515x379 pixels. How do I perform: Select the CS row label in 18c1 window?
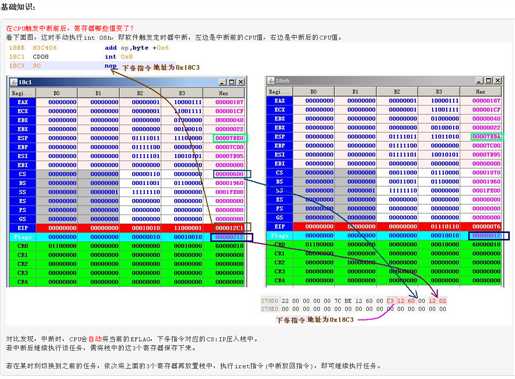pyautogui.click(x=23, y=174)
